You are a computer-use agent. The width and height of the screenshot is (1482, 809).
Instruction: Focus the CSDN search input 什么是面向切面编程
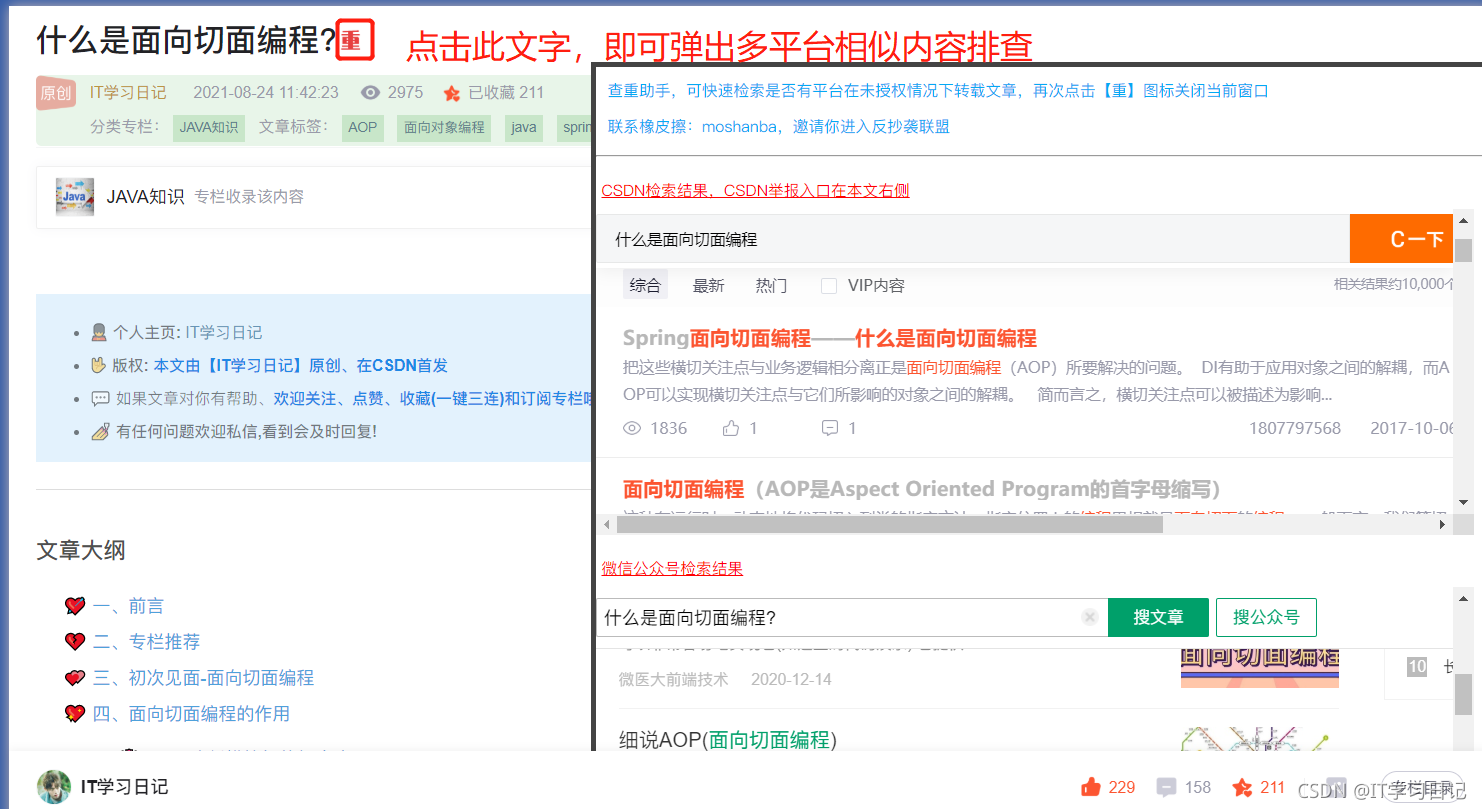click(975, 239)
